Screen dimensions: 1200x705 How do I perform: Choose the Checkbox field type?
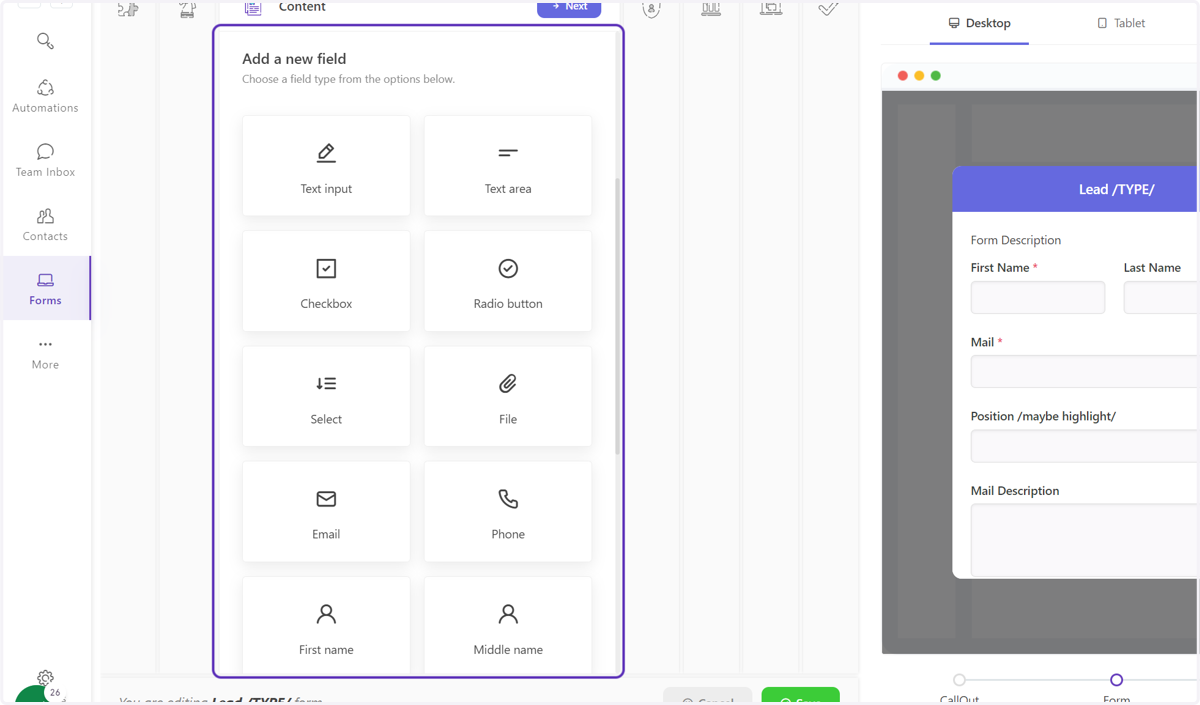pyautogui.click(x=326, y=281)
